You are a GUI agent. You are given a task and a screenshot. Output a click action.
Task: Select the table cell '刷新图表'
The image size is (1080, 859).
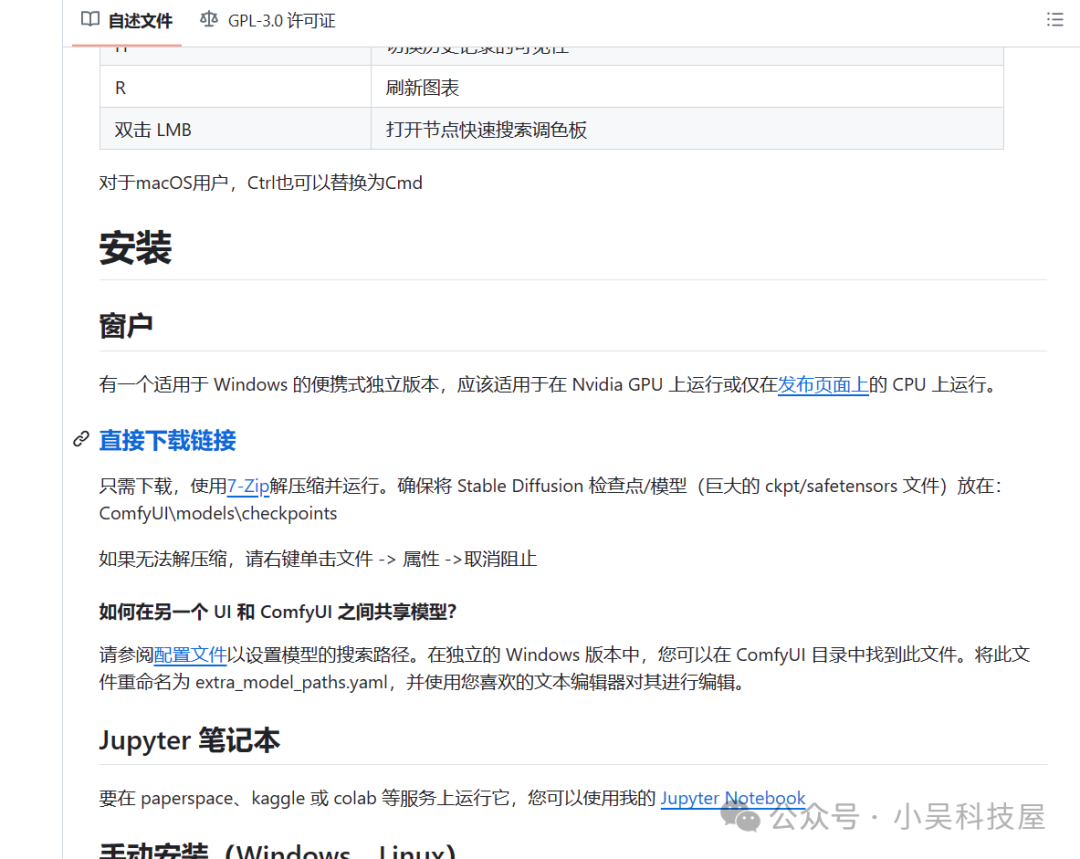tap(687, 87)
